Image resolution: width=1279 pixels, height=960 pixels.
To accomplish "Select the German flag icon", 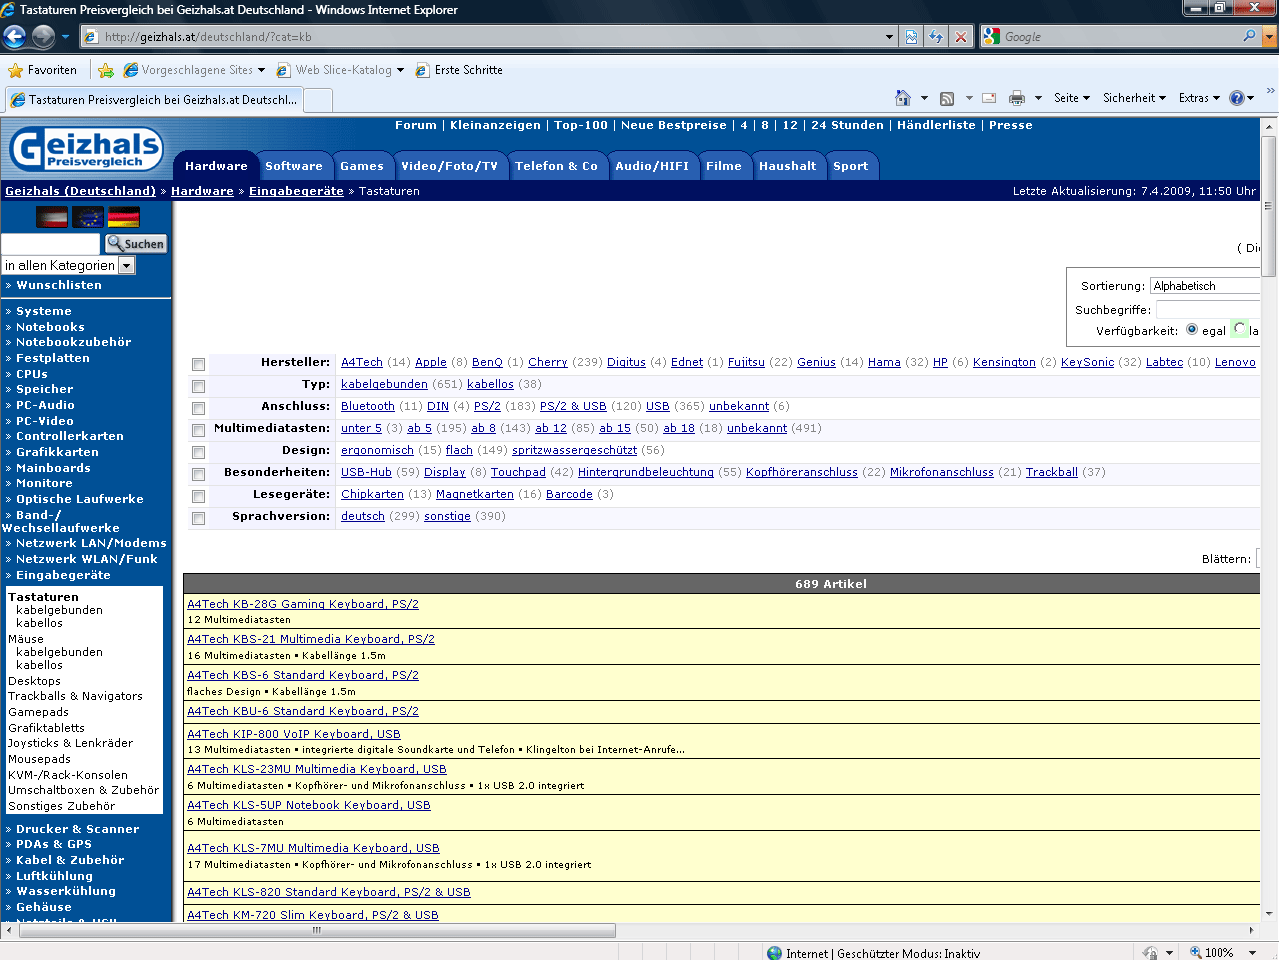I will click(x=124, y=217).
